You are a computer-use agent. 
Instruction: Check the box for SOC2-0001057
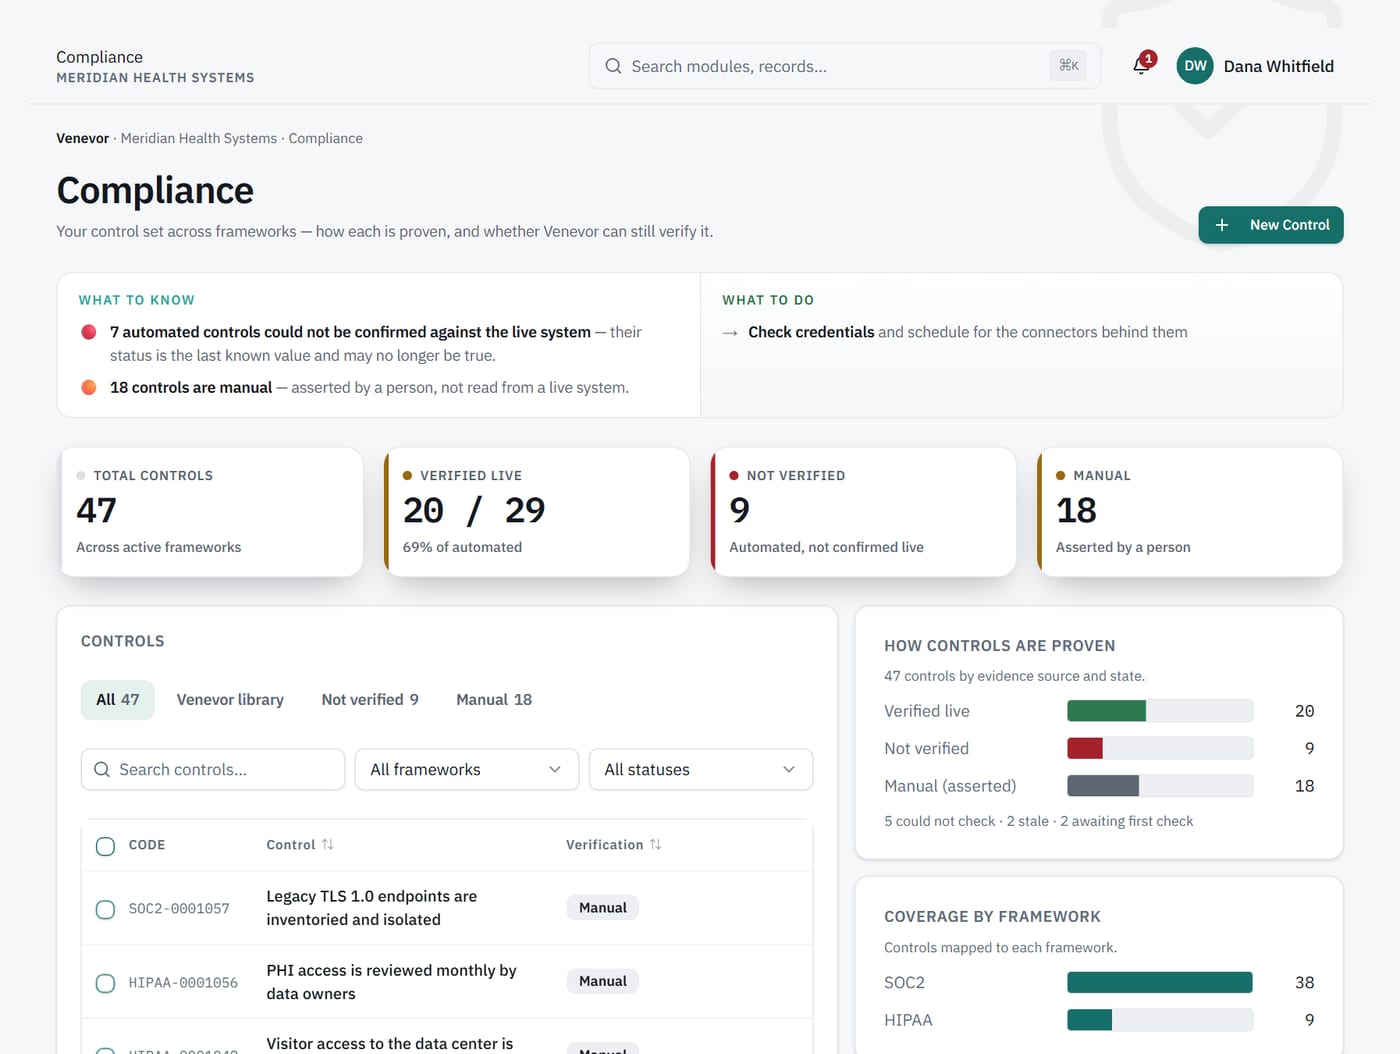pyautogui.click(x=105, y=909)
